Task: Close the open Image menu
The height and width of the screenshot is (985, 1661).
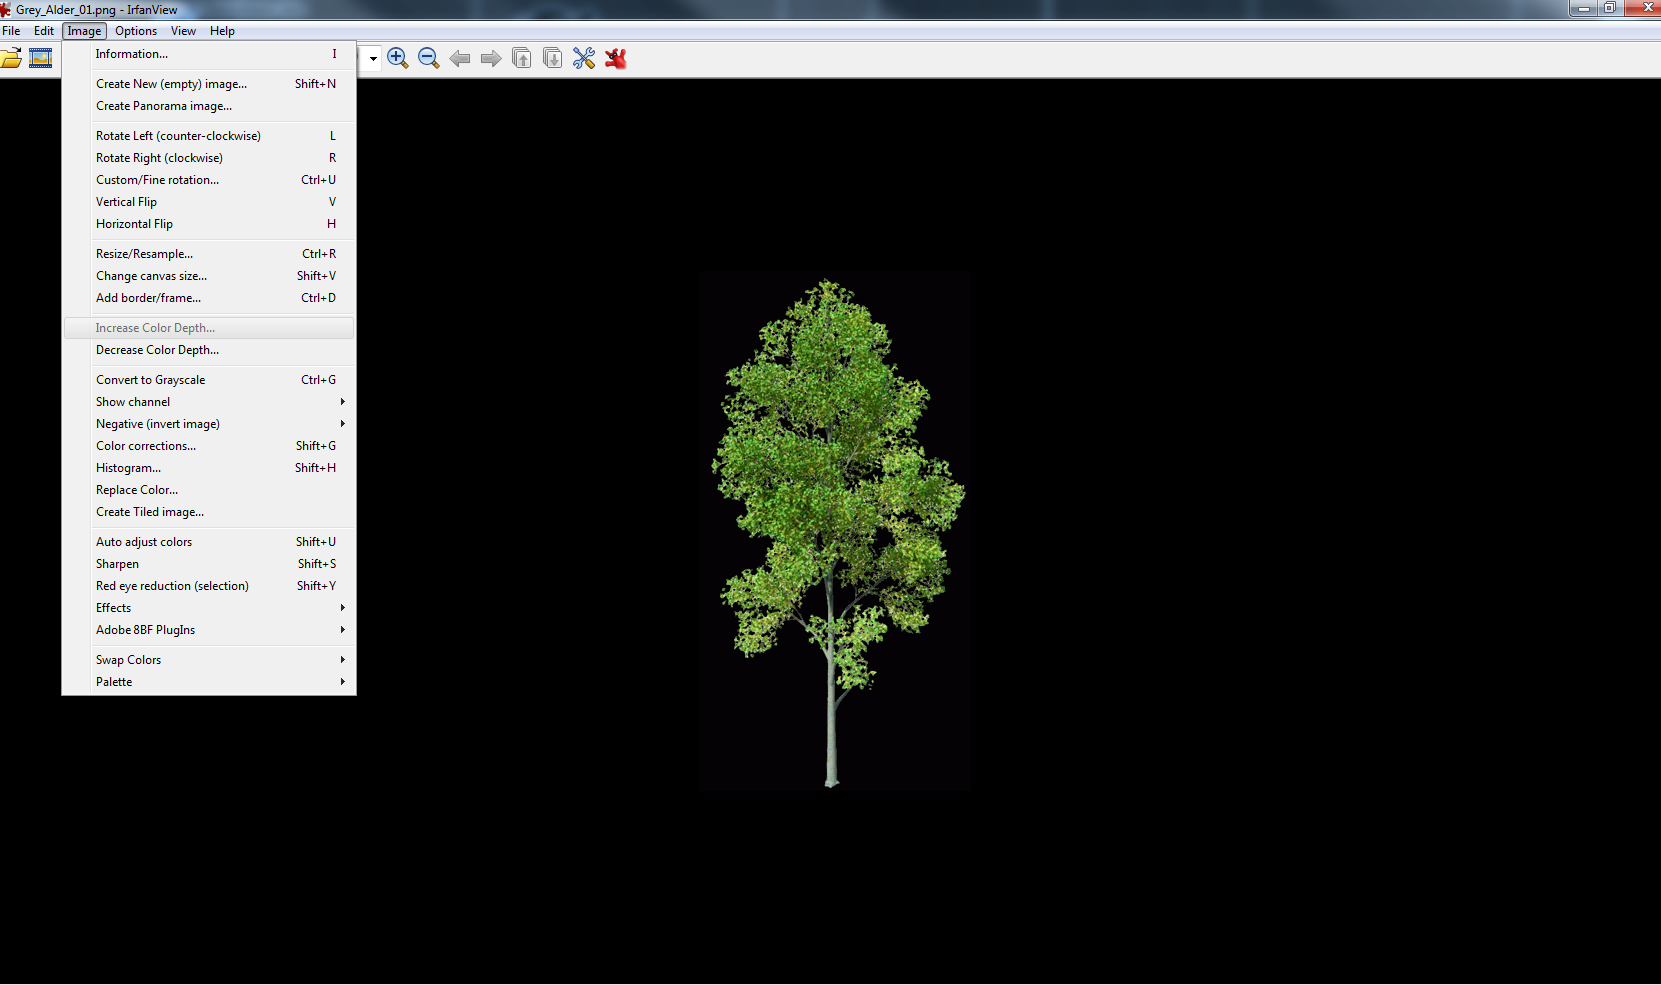Action: point(84,31)
